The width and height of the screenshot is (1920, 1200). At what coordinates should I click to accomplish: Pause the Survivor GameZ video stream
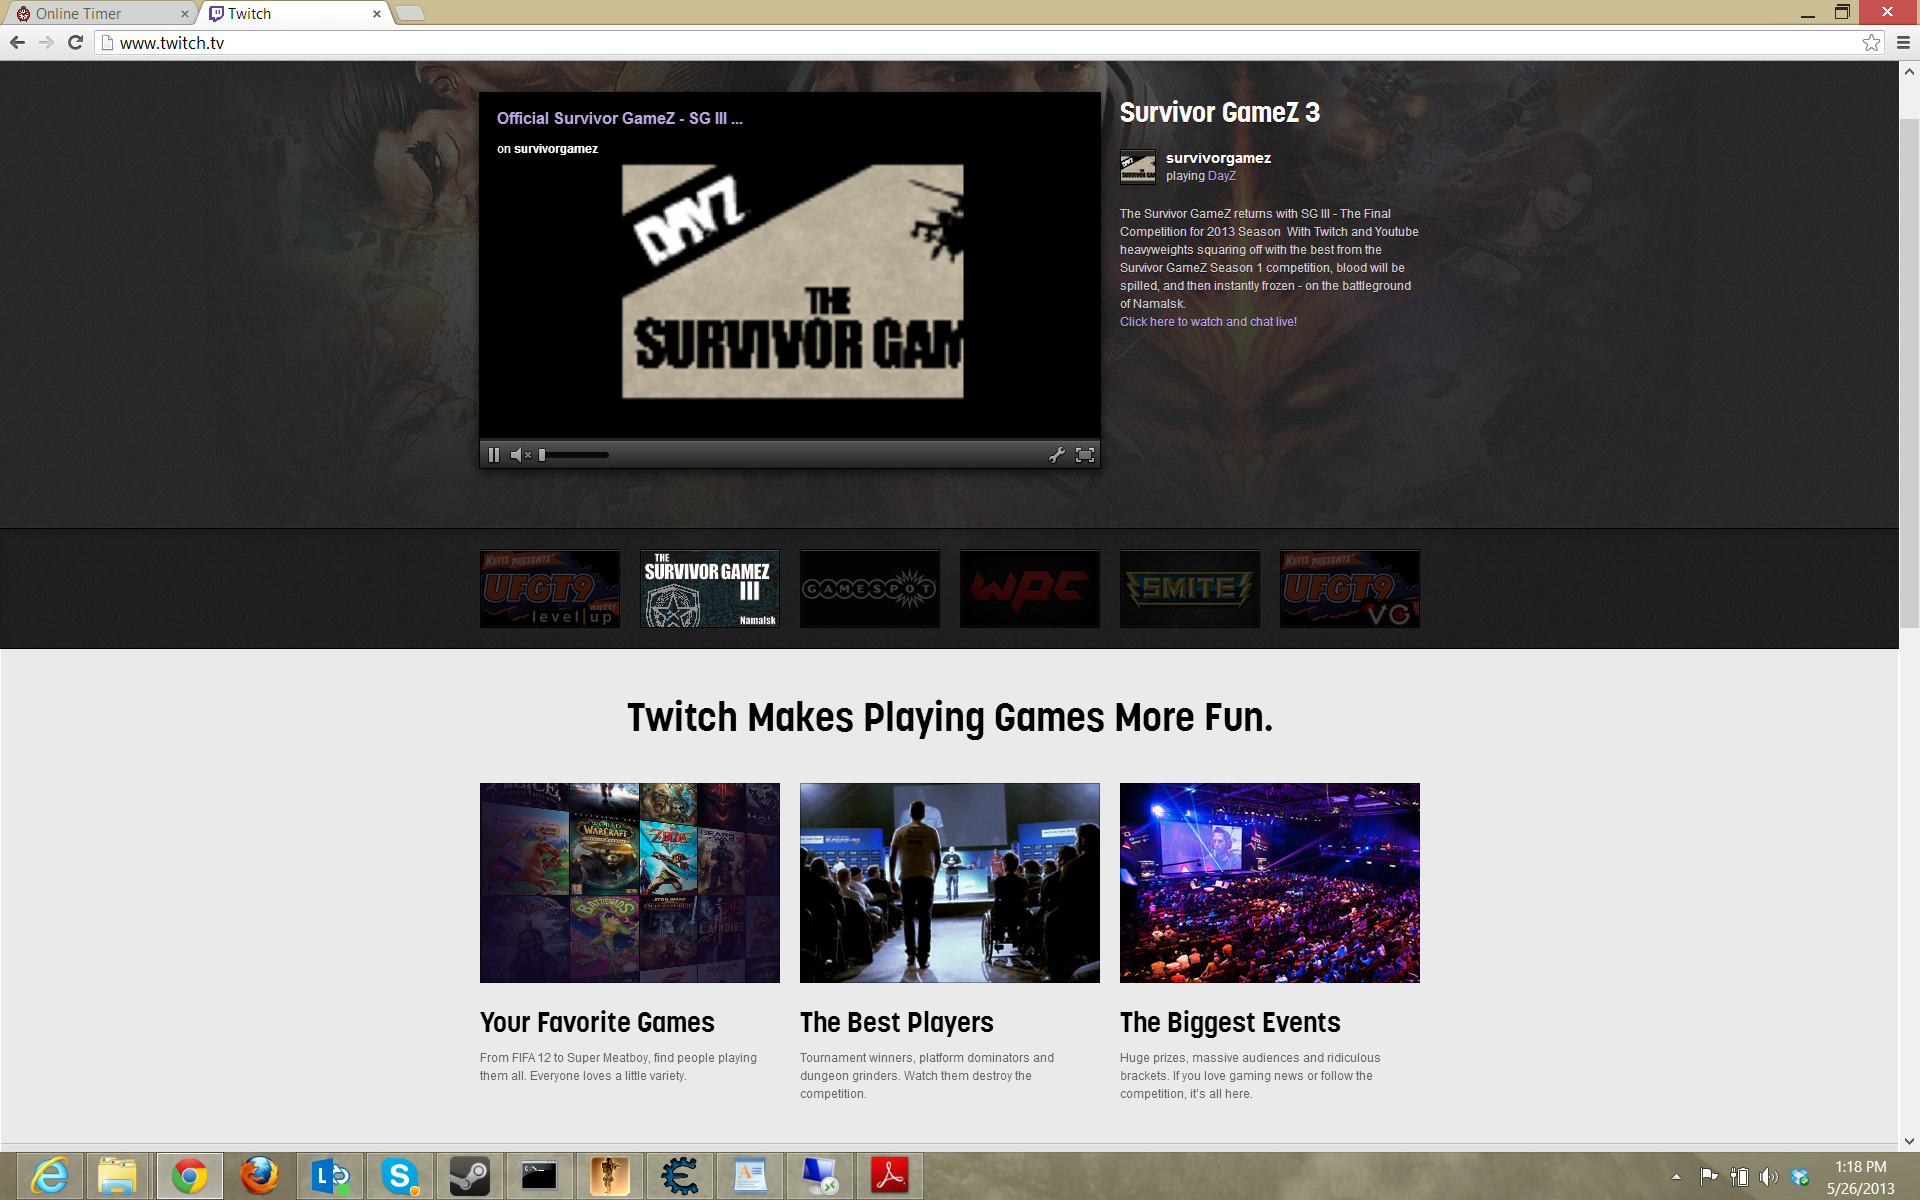pyautogui.click(x=494, y=455)
